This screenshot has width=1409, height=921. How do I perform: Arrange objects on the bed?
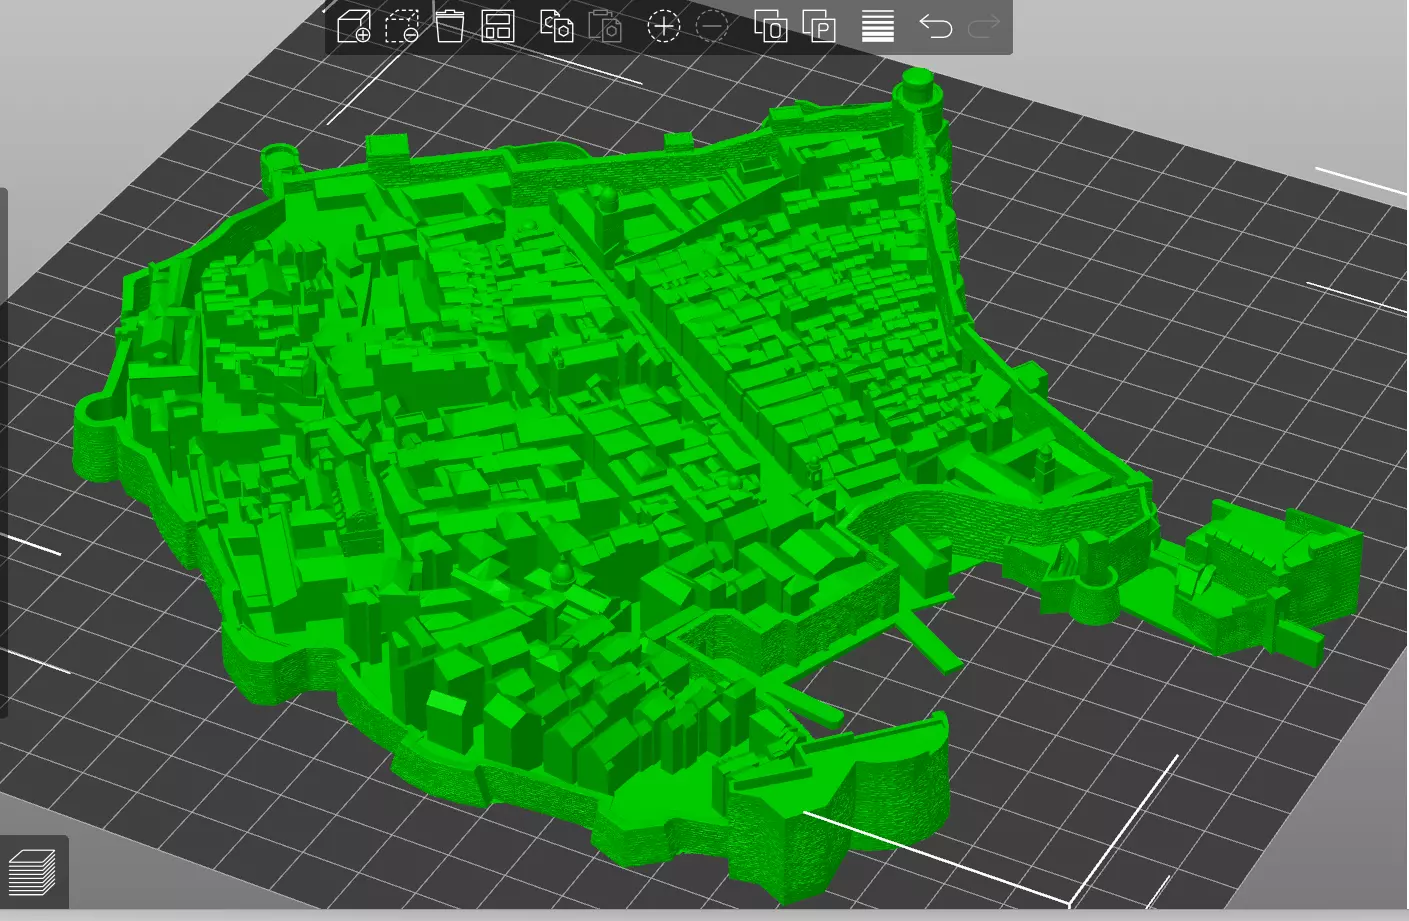pyautogui.click(x=498, y=26)
